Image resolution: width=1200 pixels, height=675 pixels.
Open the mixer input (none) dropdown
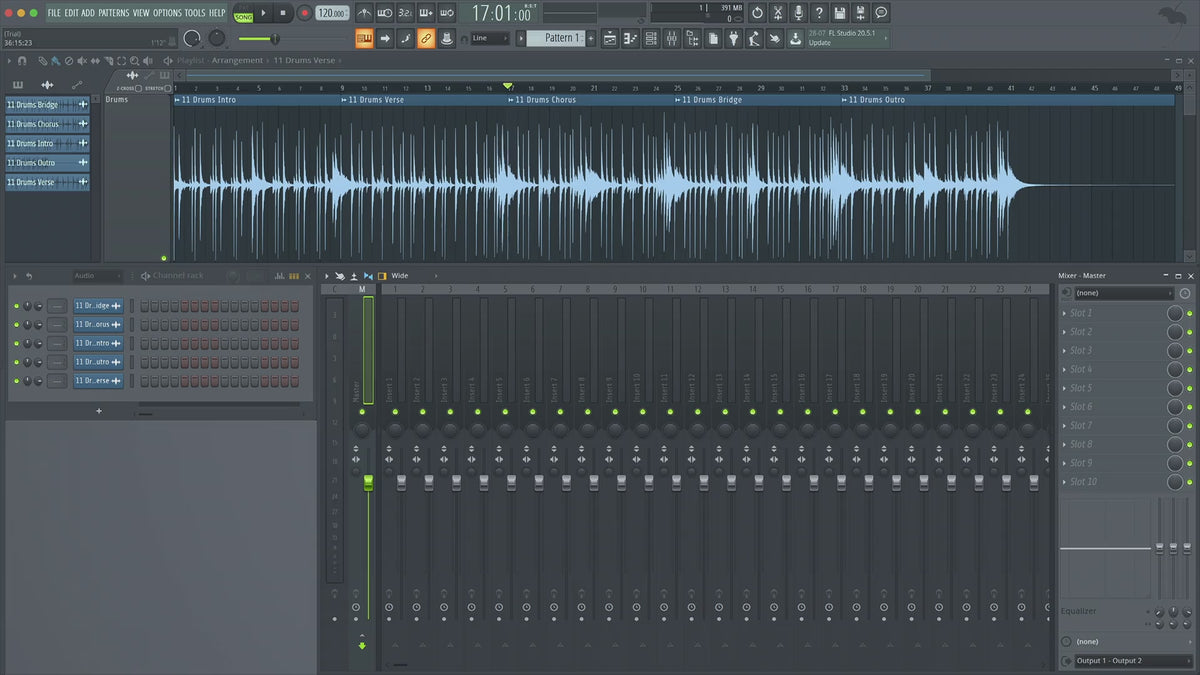point(1123,293)
